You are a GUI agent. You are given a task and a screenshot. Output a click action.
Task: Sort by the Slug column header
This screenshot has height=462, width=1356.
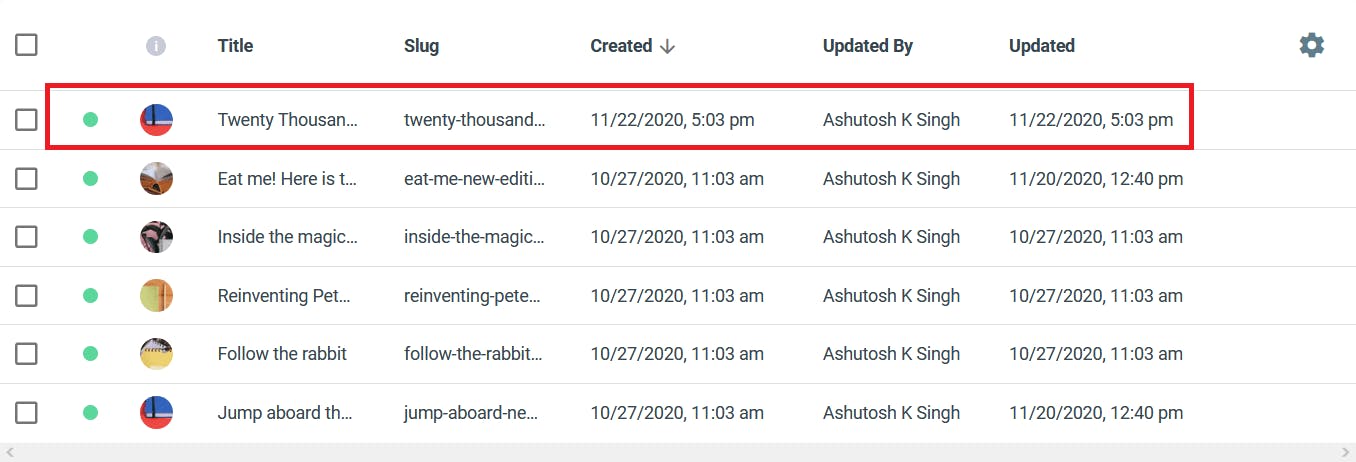(x=421, y=46)
